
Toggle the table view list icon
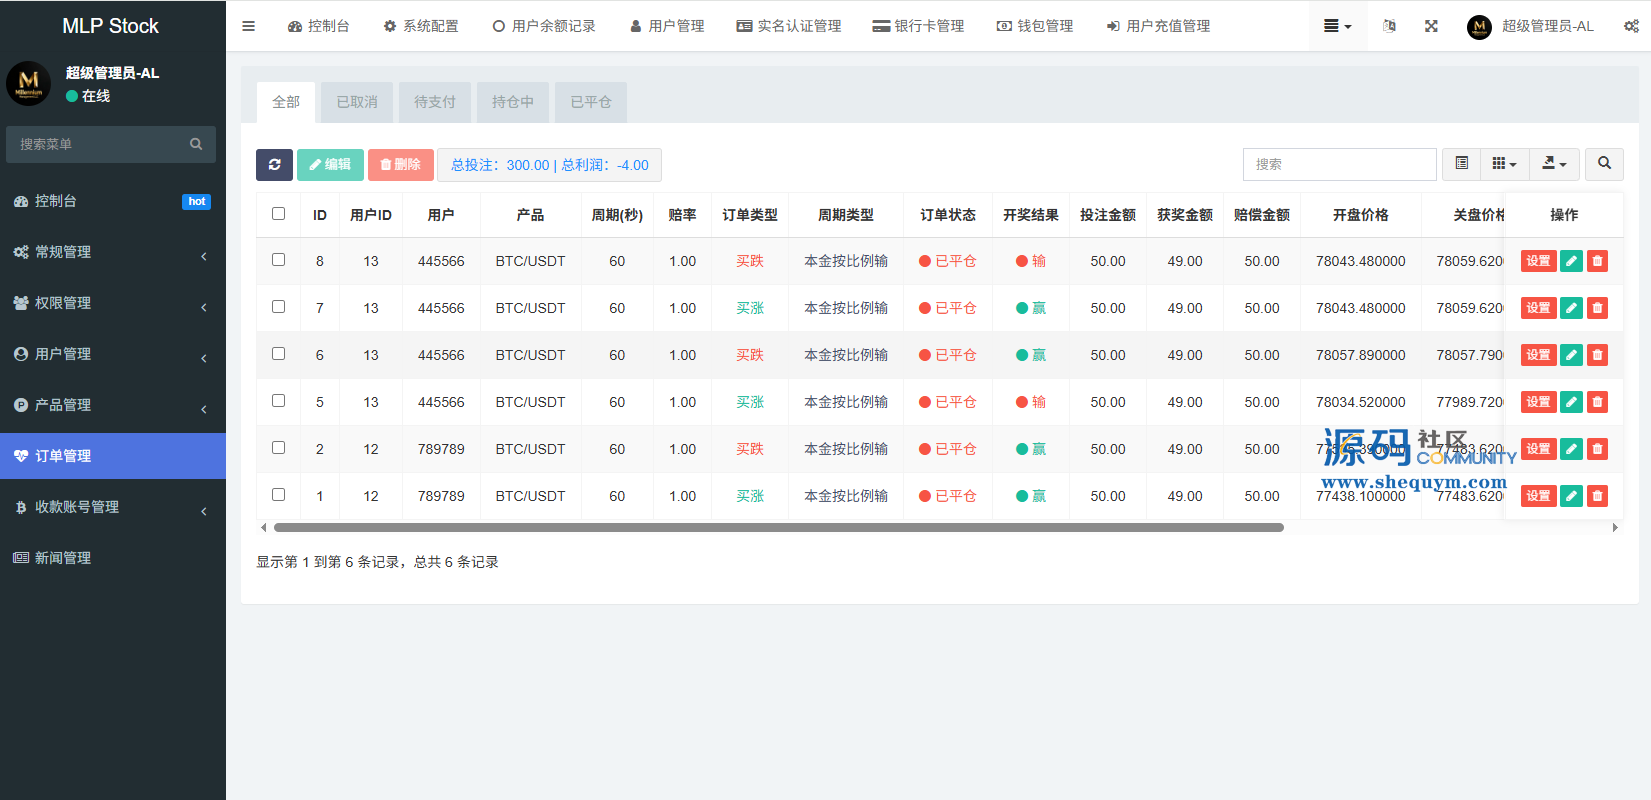click(x=1461, y=164)
